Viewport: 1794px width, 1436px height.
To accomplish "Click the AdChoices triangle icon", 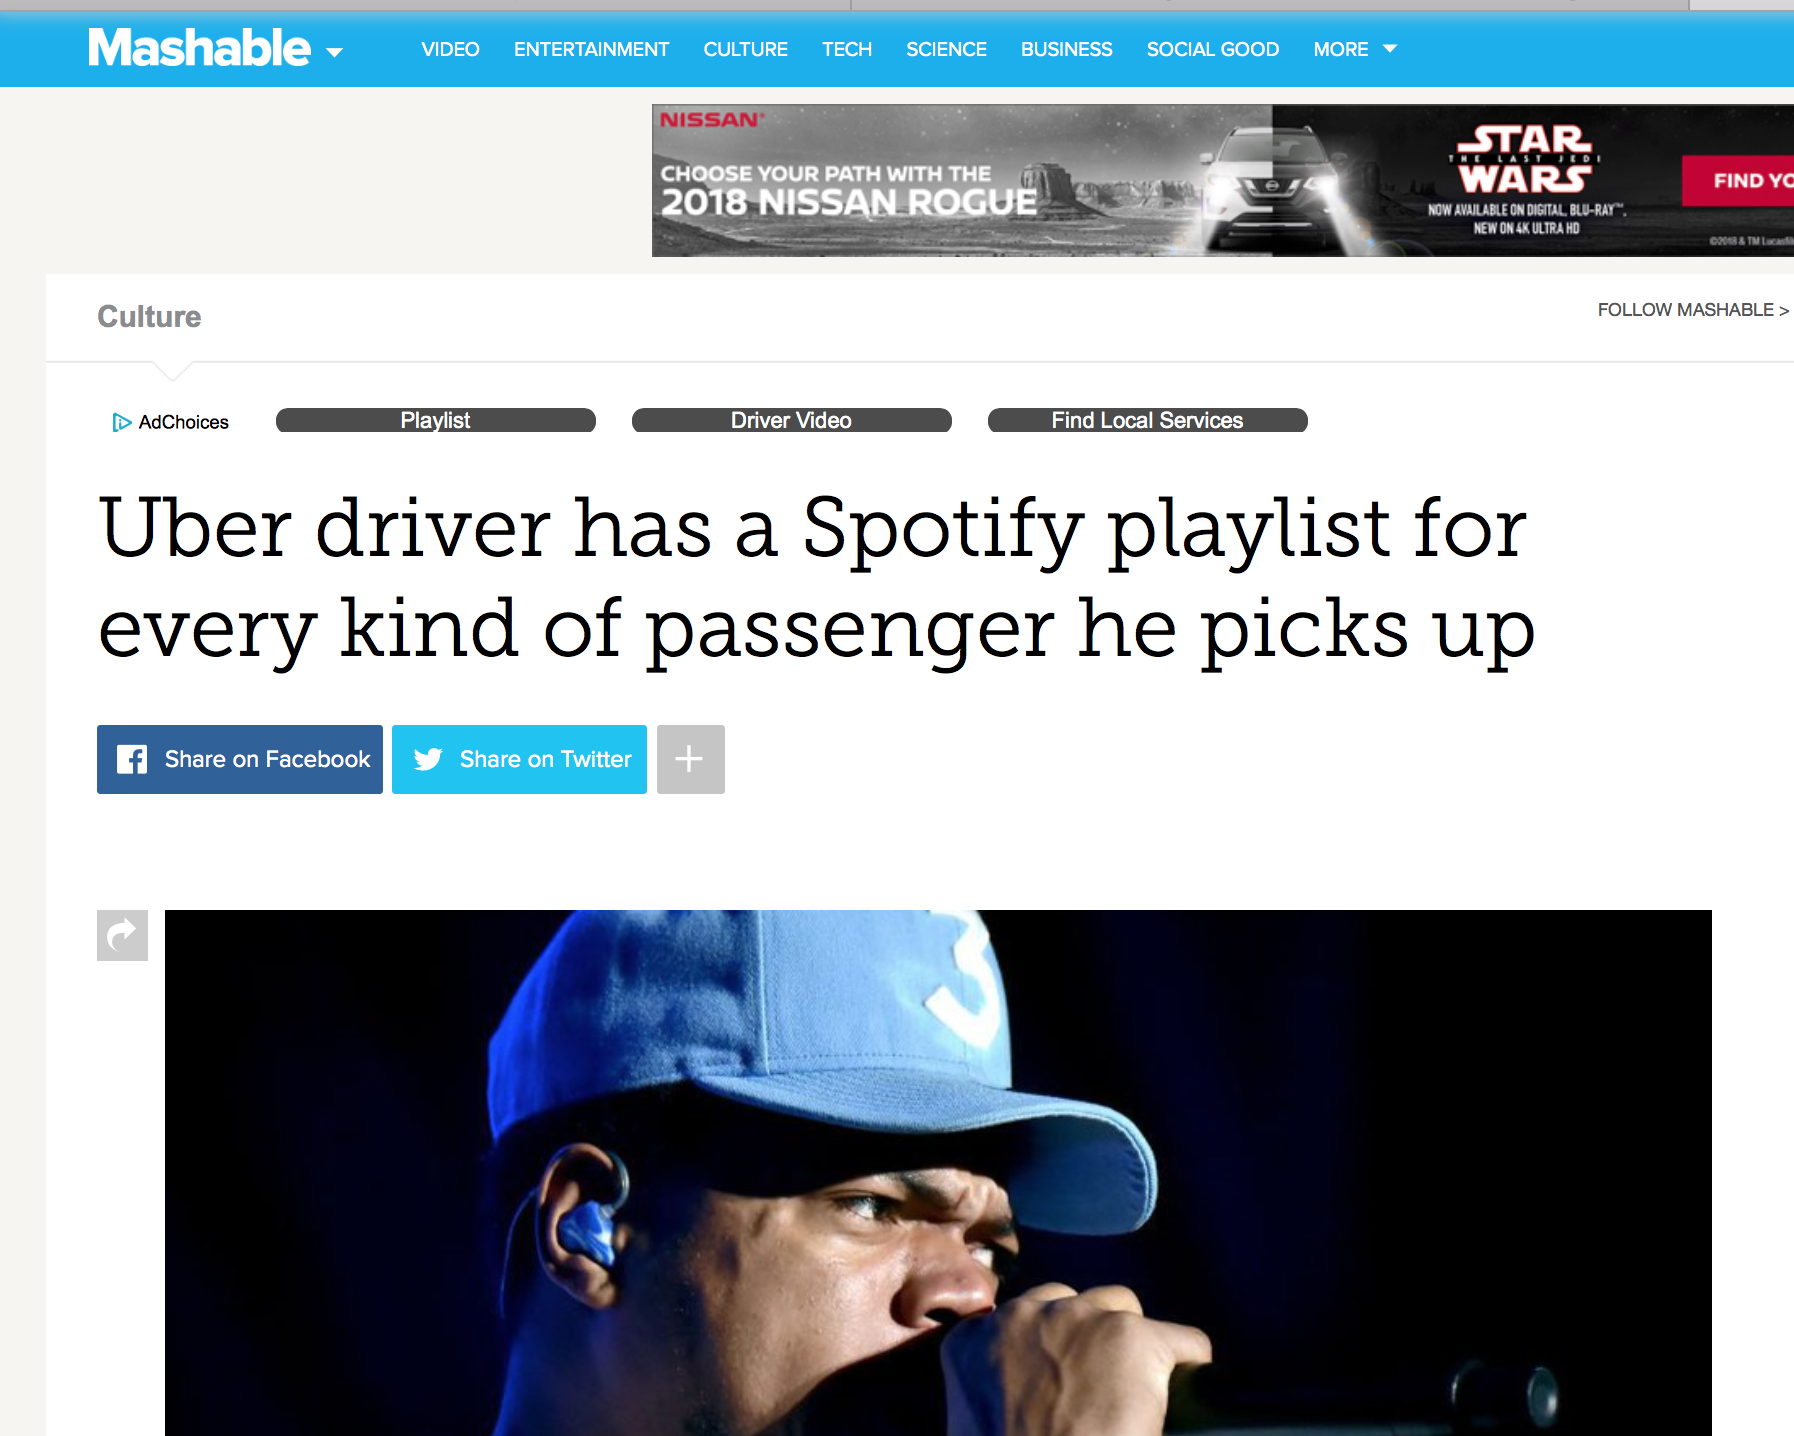I will [x=122, y=422].
